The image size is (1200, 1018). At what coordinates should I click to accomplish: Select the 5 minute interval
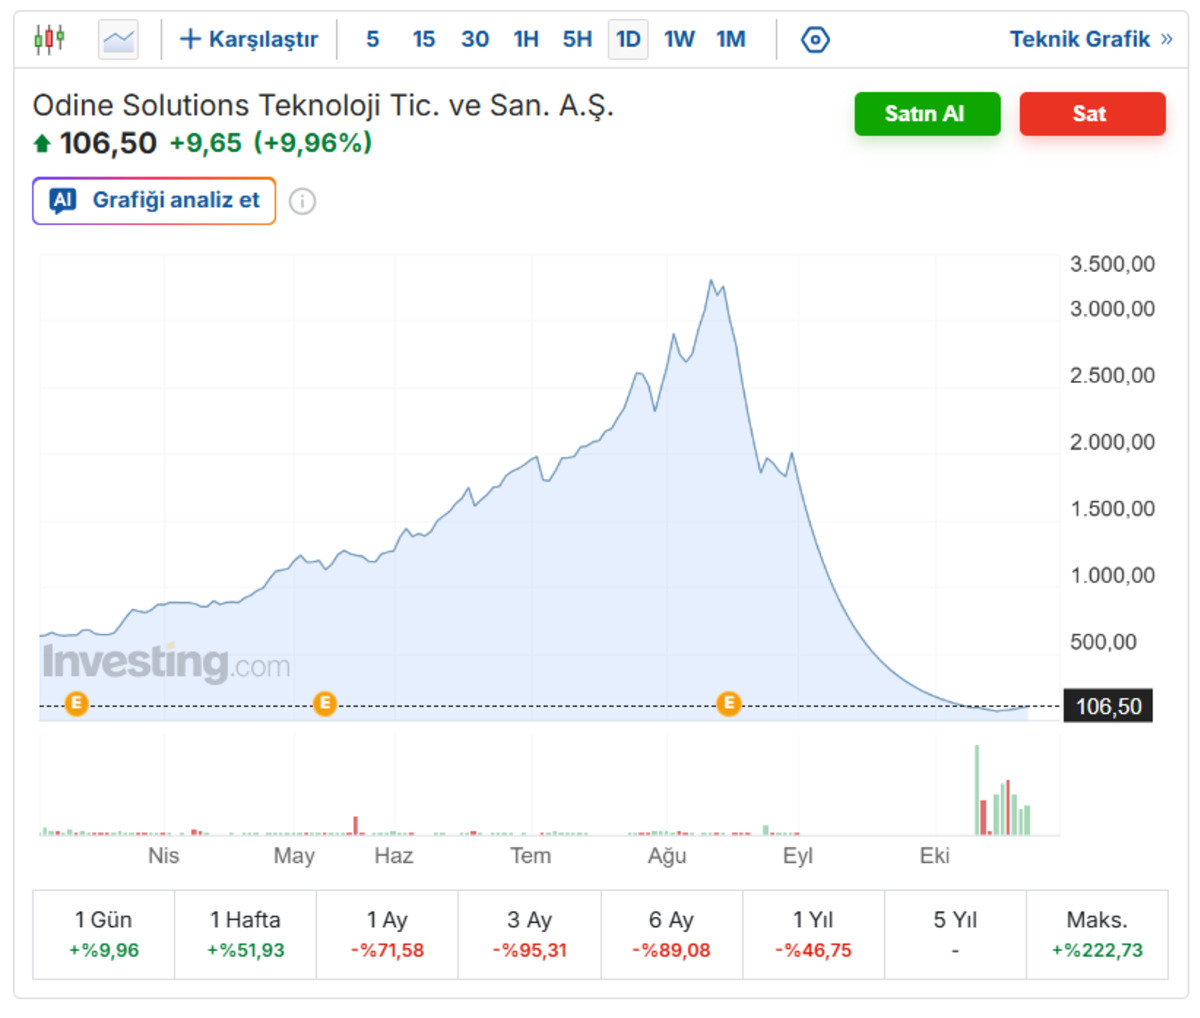tap(372, 39)
